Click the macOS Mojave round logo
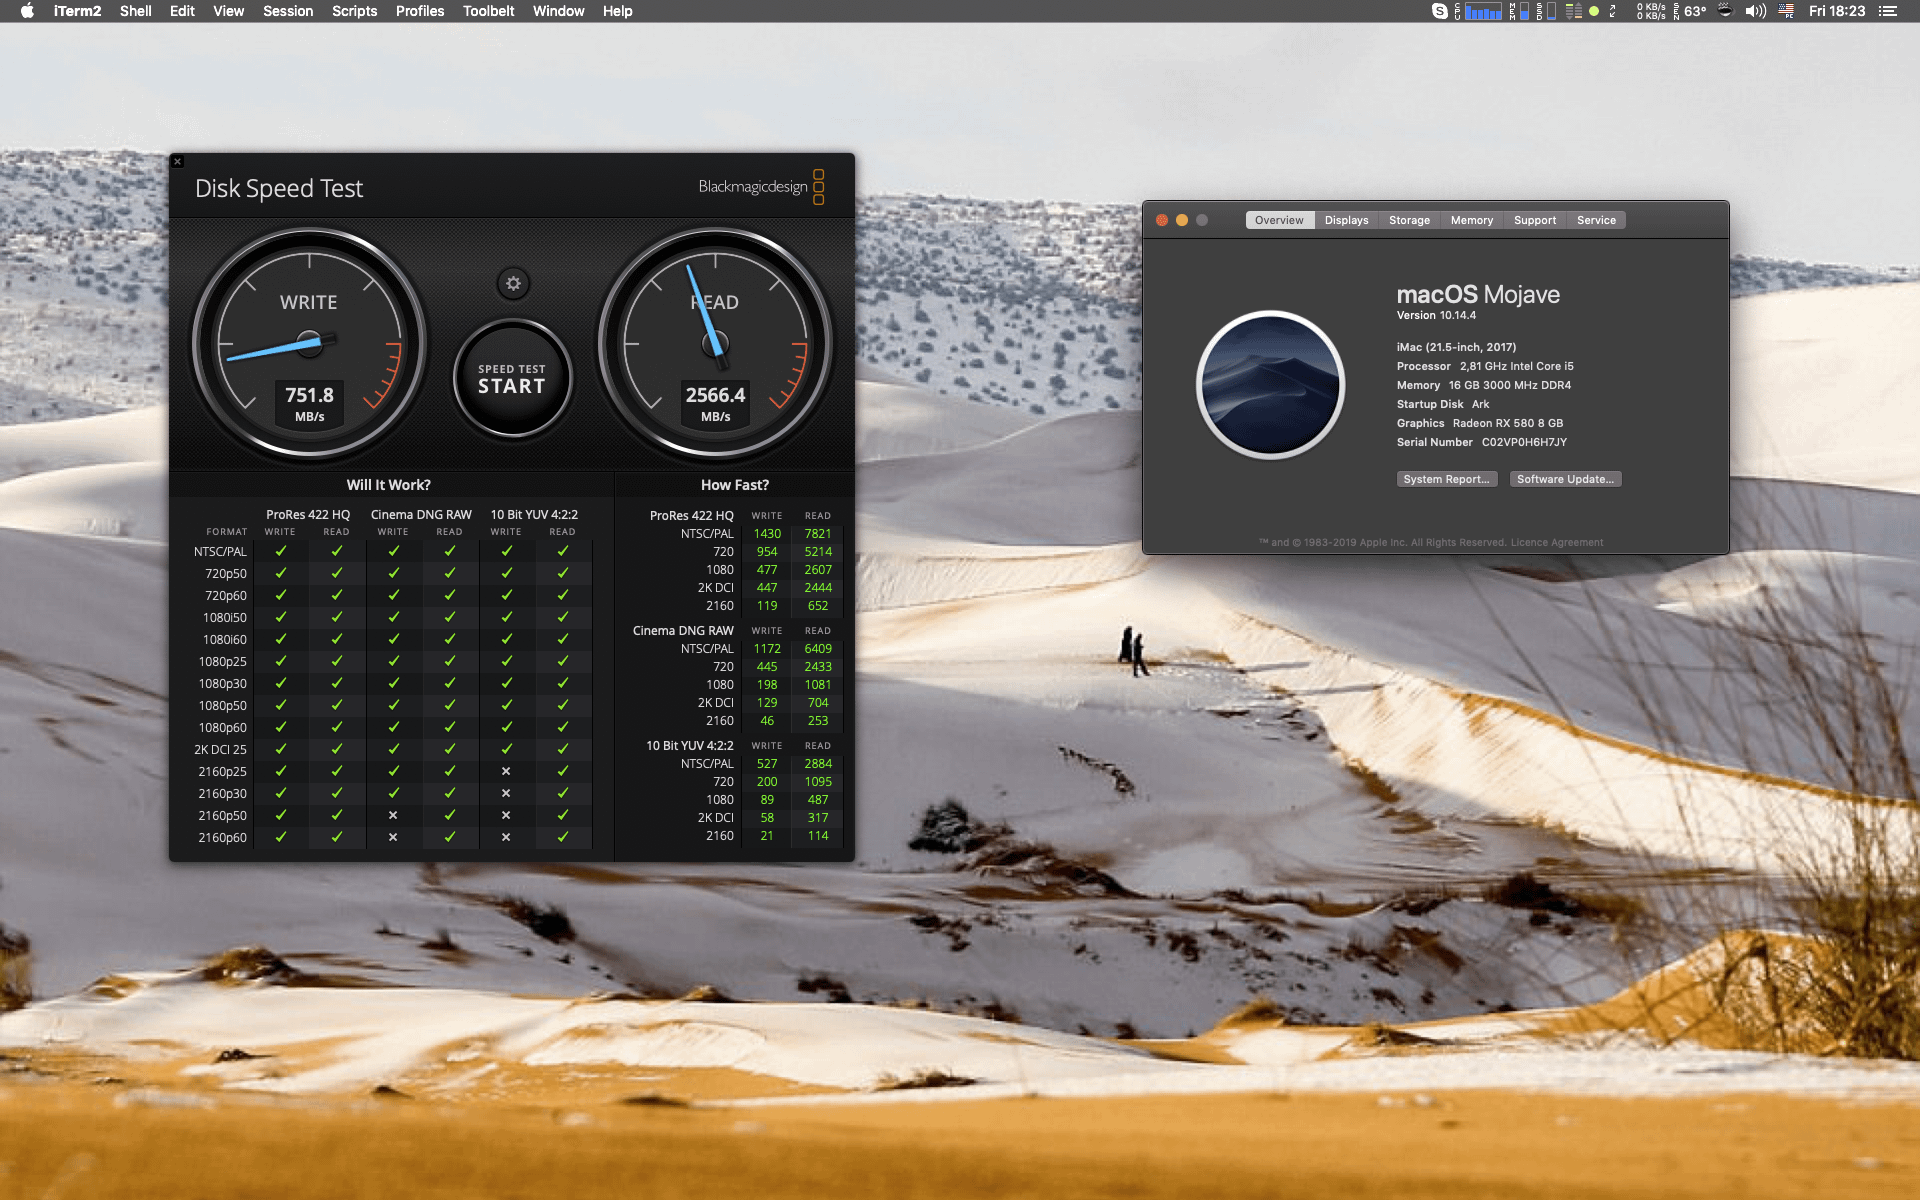 tap(1270, 384)
